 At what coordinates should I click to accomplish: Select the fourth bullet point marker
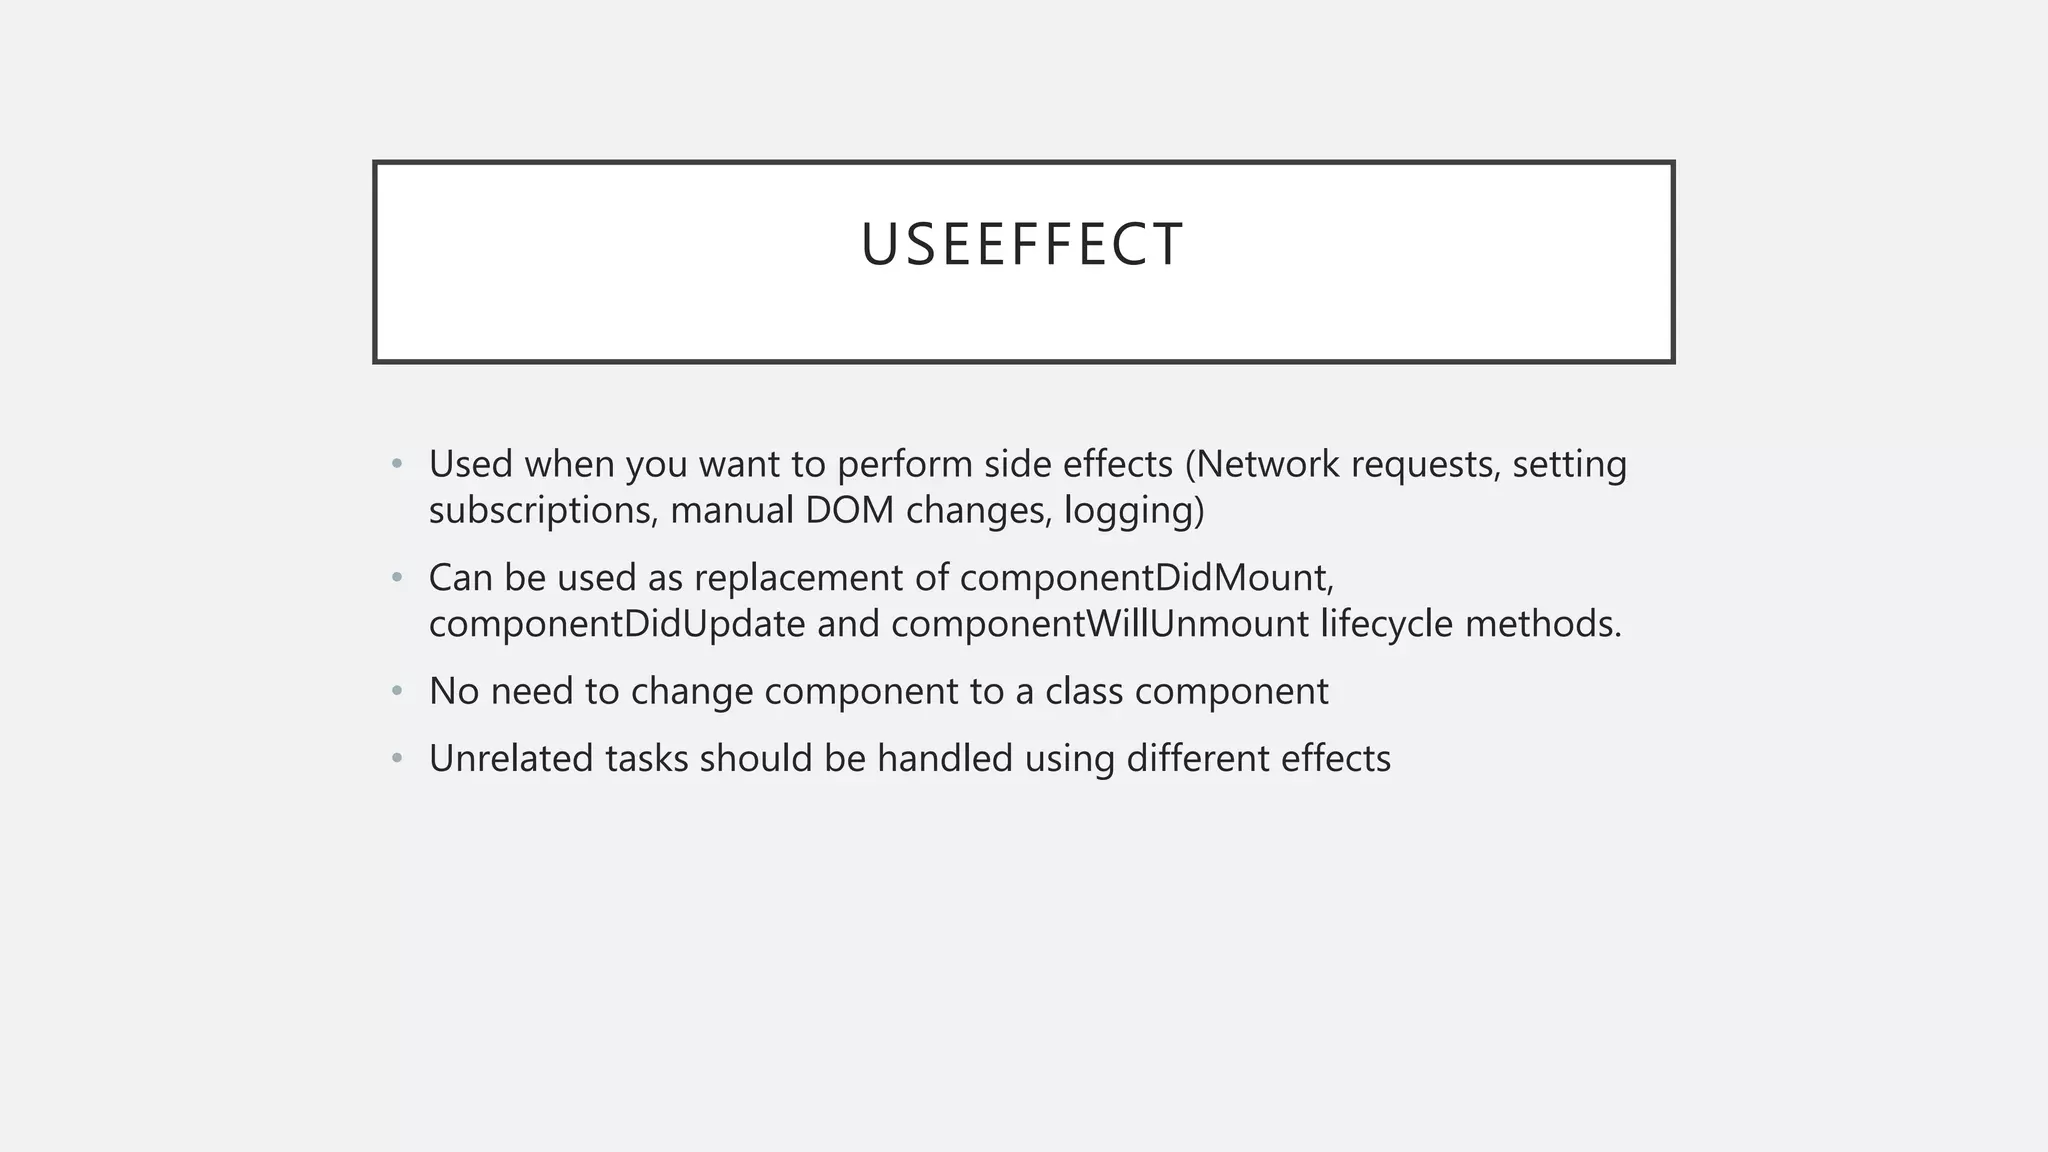[397, 758]
